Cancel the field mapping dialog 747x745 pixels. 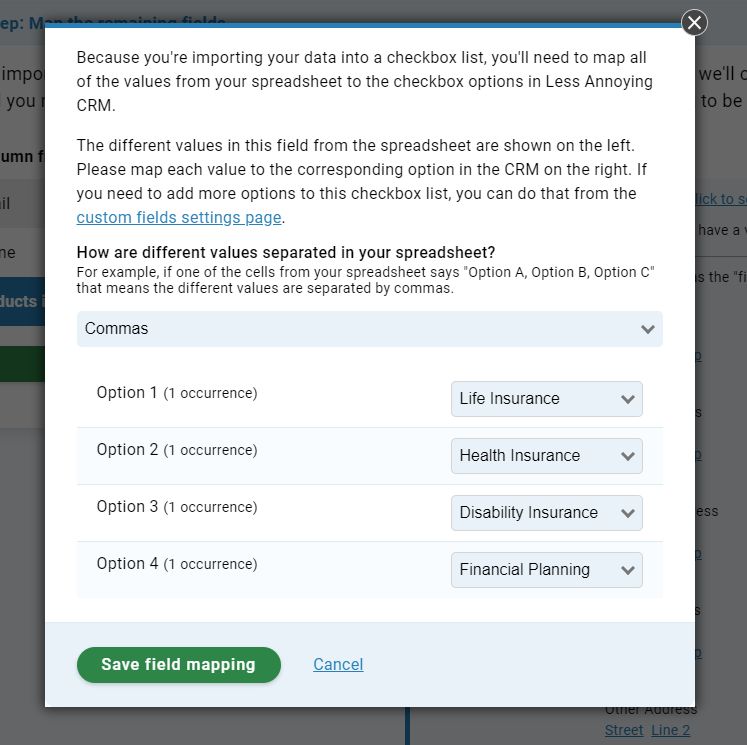(338, 664)
